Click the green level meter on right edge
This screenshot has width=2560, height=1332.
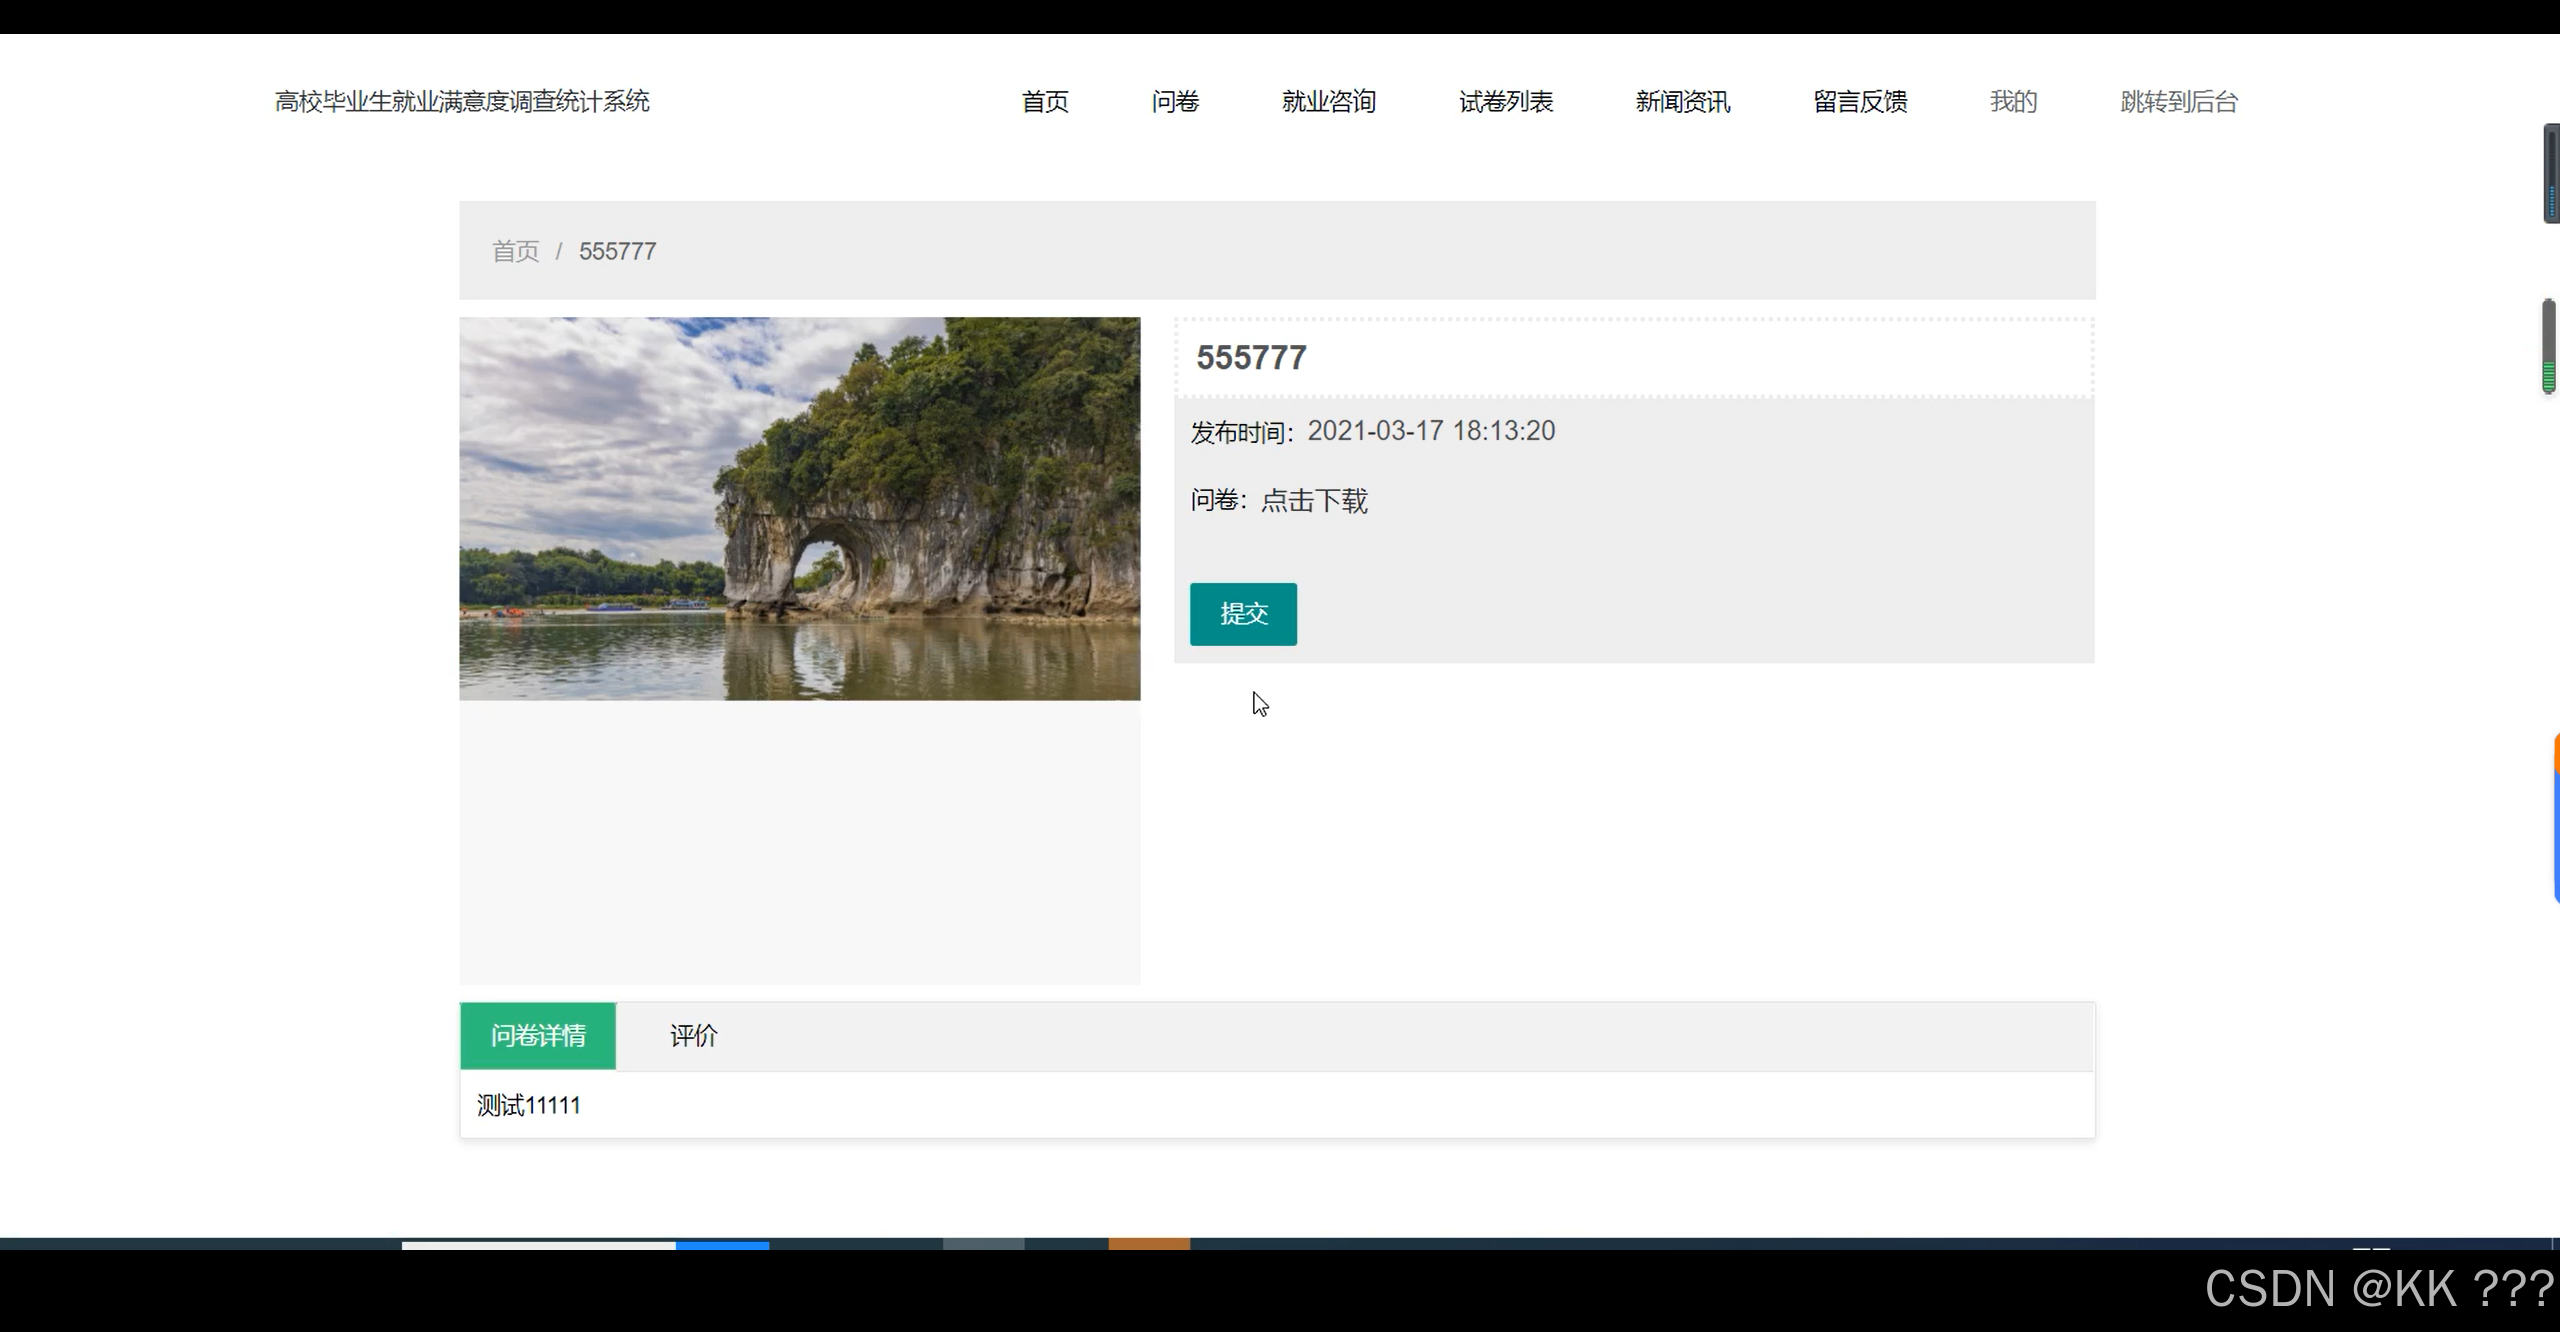pyautogui.click(x=2549, y=346)
